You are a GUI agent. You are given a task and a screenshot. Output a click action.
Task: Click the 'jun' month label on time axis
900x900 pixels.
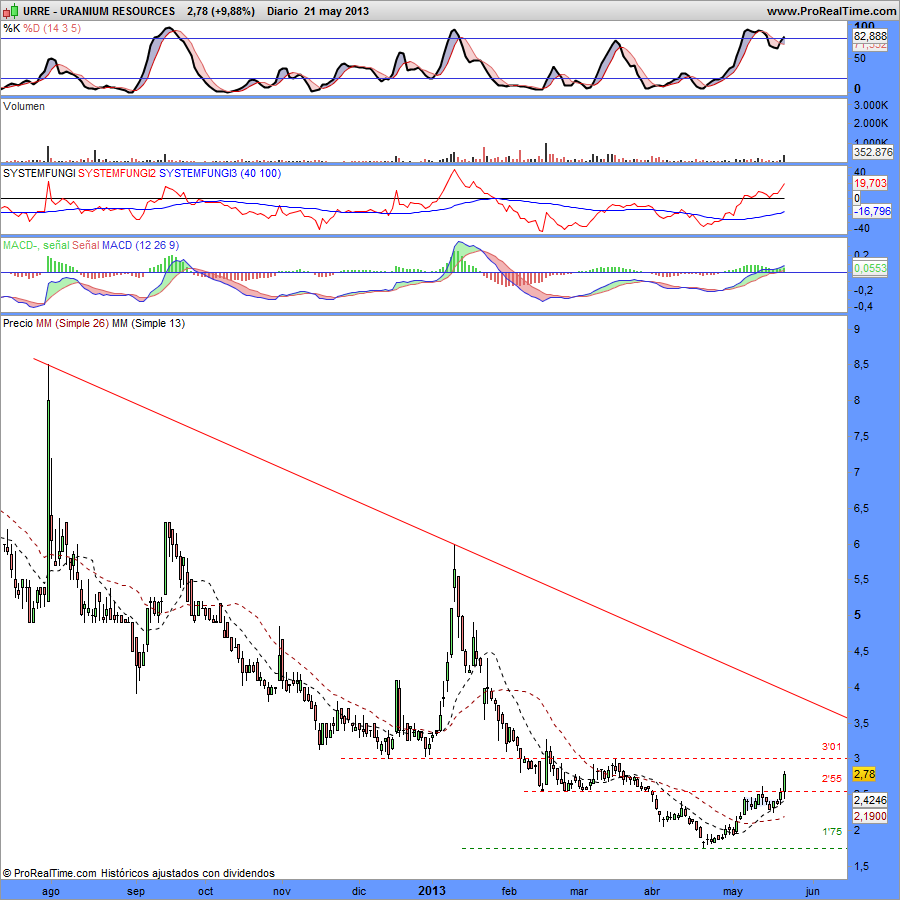point(813,891)
